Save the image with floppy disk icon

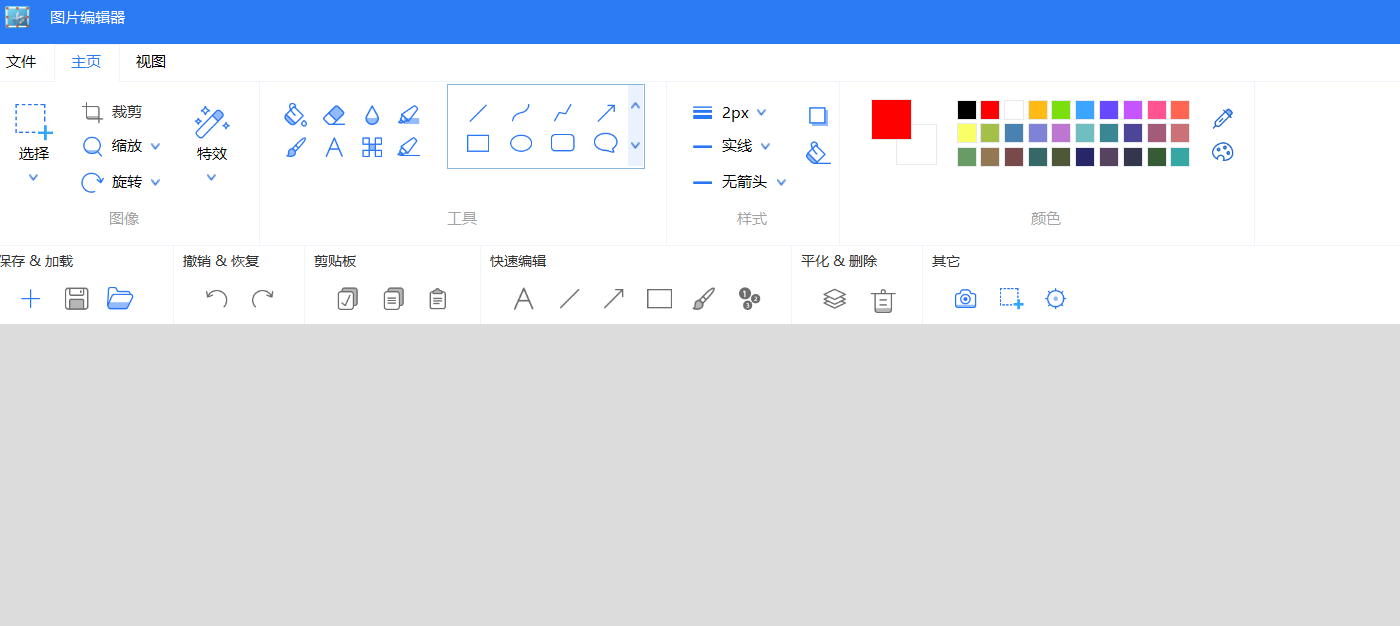click(x=77, y=298)
